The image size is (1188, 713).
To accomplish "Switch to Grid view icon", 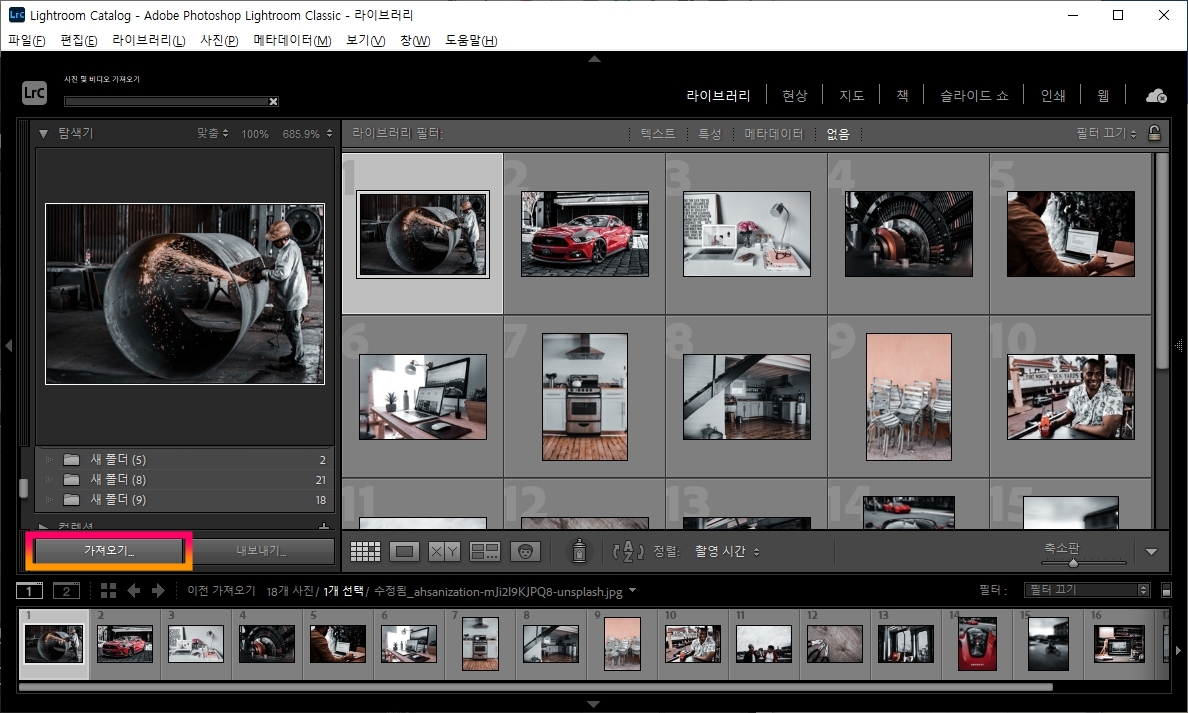I will (x=365, y=552).
